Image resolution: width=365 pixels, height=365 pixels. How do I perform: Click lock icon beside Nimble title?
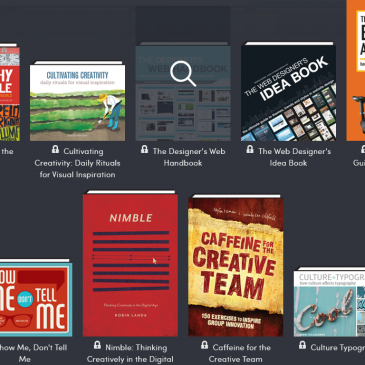[x=97, y=345]
